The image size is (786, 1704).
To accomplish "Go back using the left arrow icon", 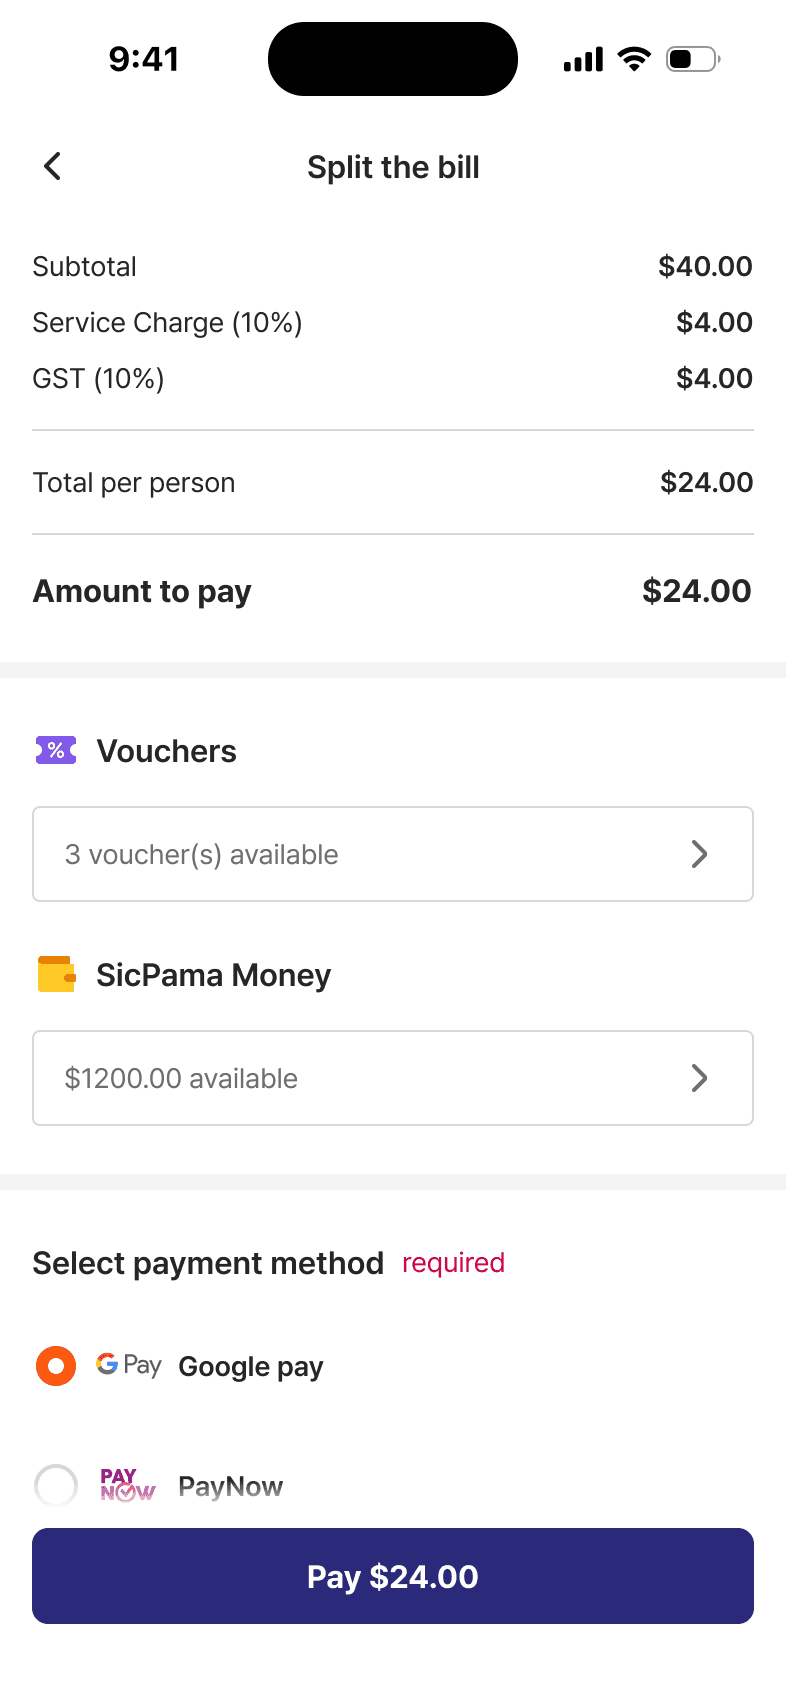I will click(x=53, y=166).
